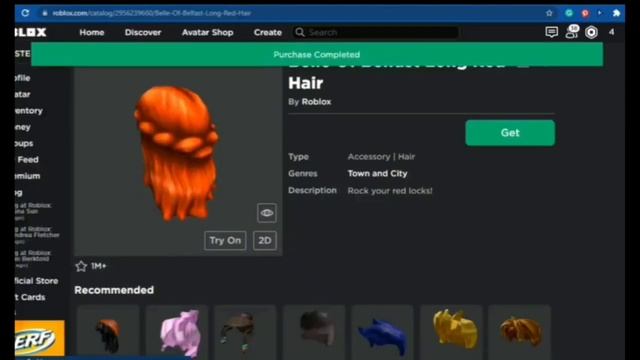Image resolution: width=640 pixels, height=360 pixels.
Task: Click the Roblox logo
Action: 30,32
